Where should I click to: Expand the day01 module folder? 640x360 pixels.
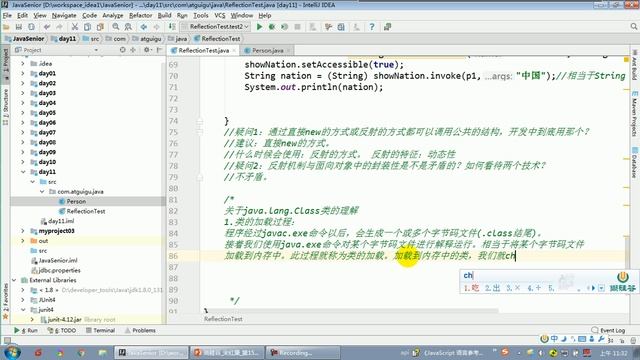pos(23,73)
